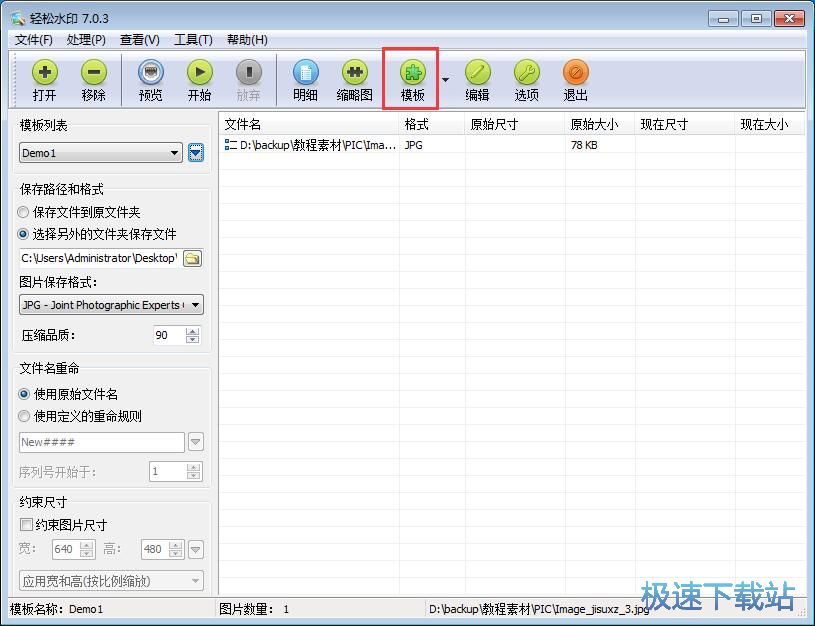Click the compression quality spinner showing 90
This screenshot has height=626, width=815.
click(177, 335)
